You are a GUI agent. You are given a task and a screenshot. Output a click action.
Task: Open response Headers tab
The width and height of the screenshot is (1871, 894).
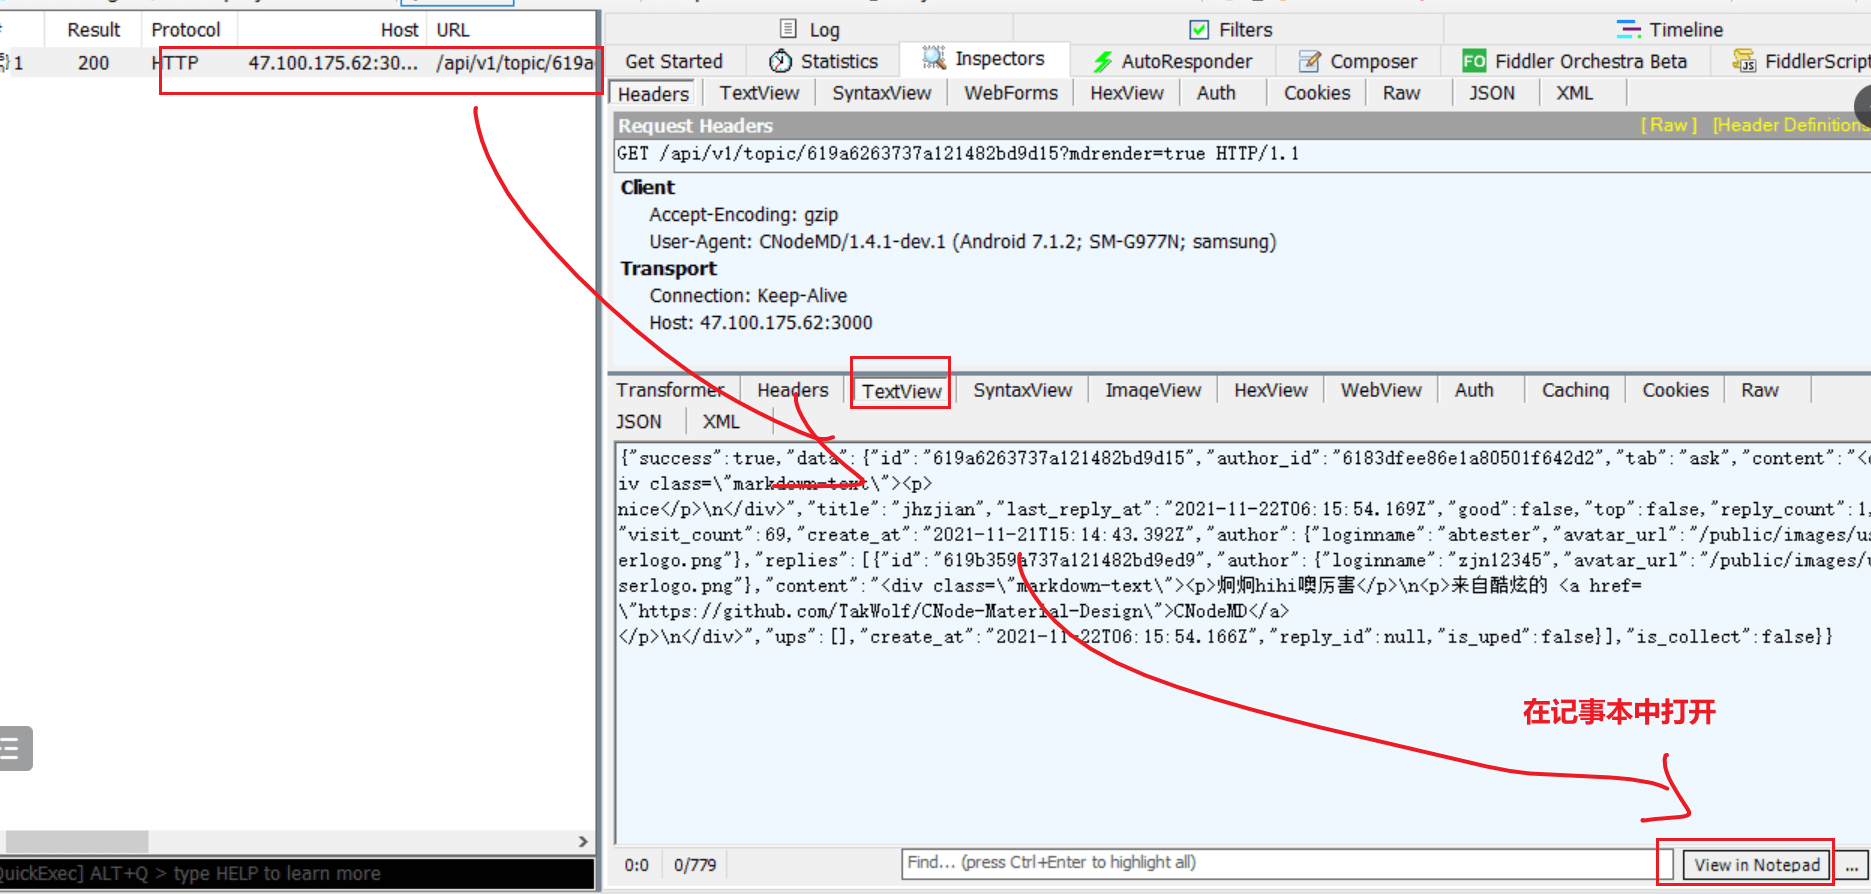click(792, 390)
